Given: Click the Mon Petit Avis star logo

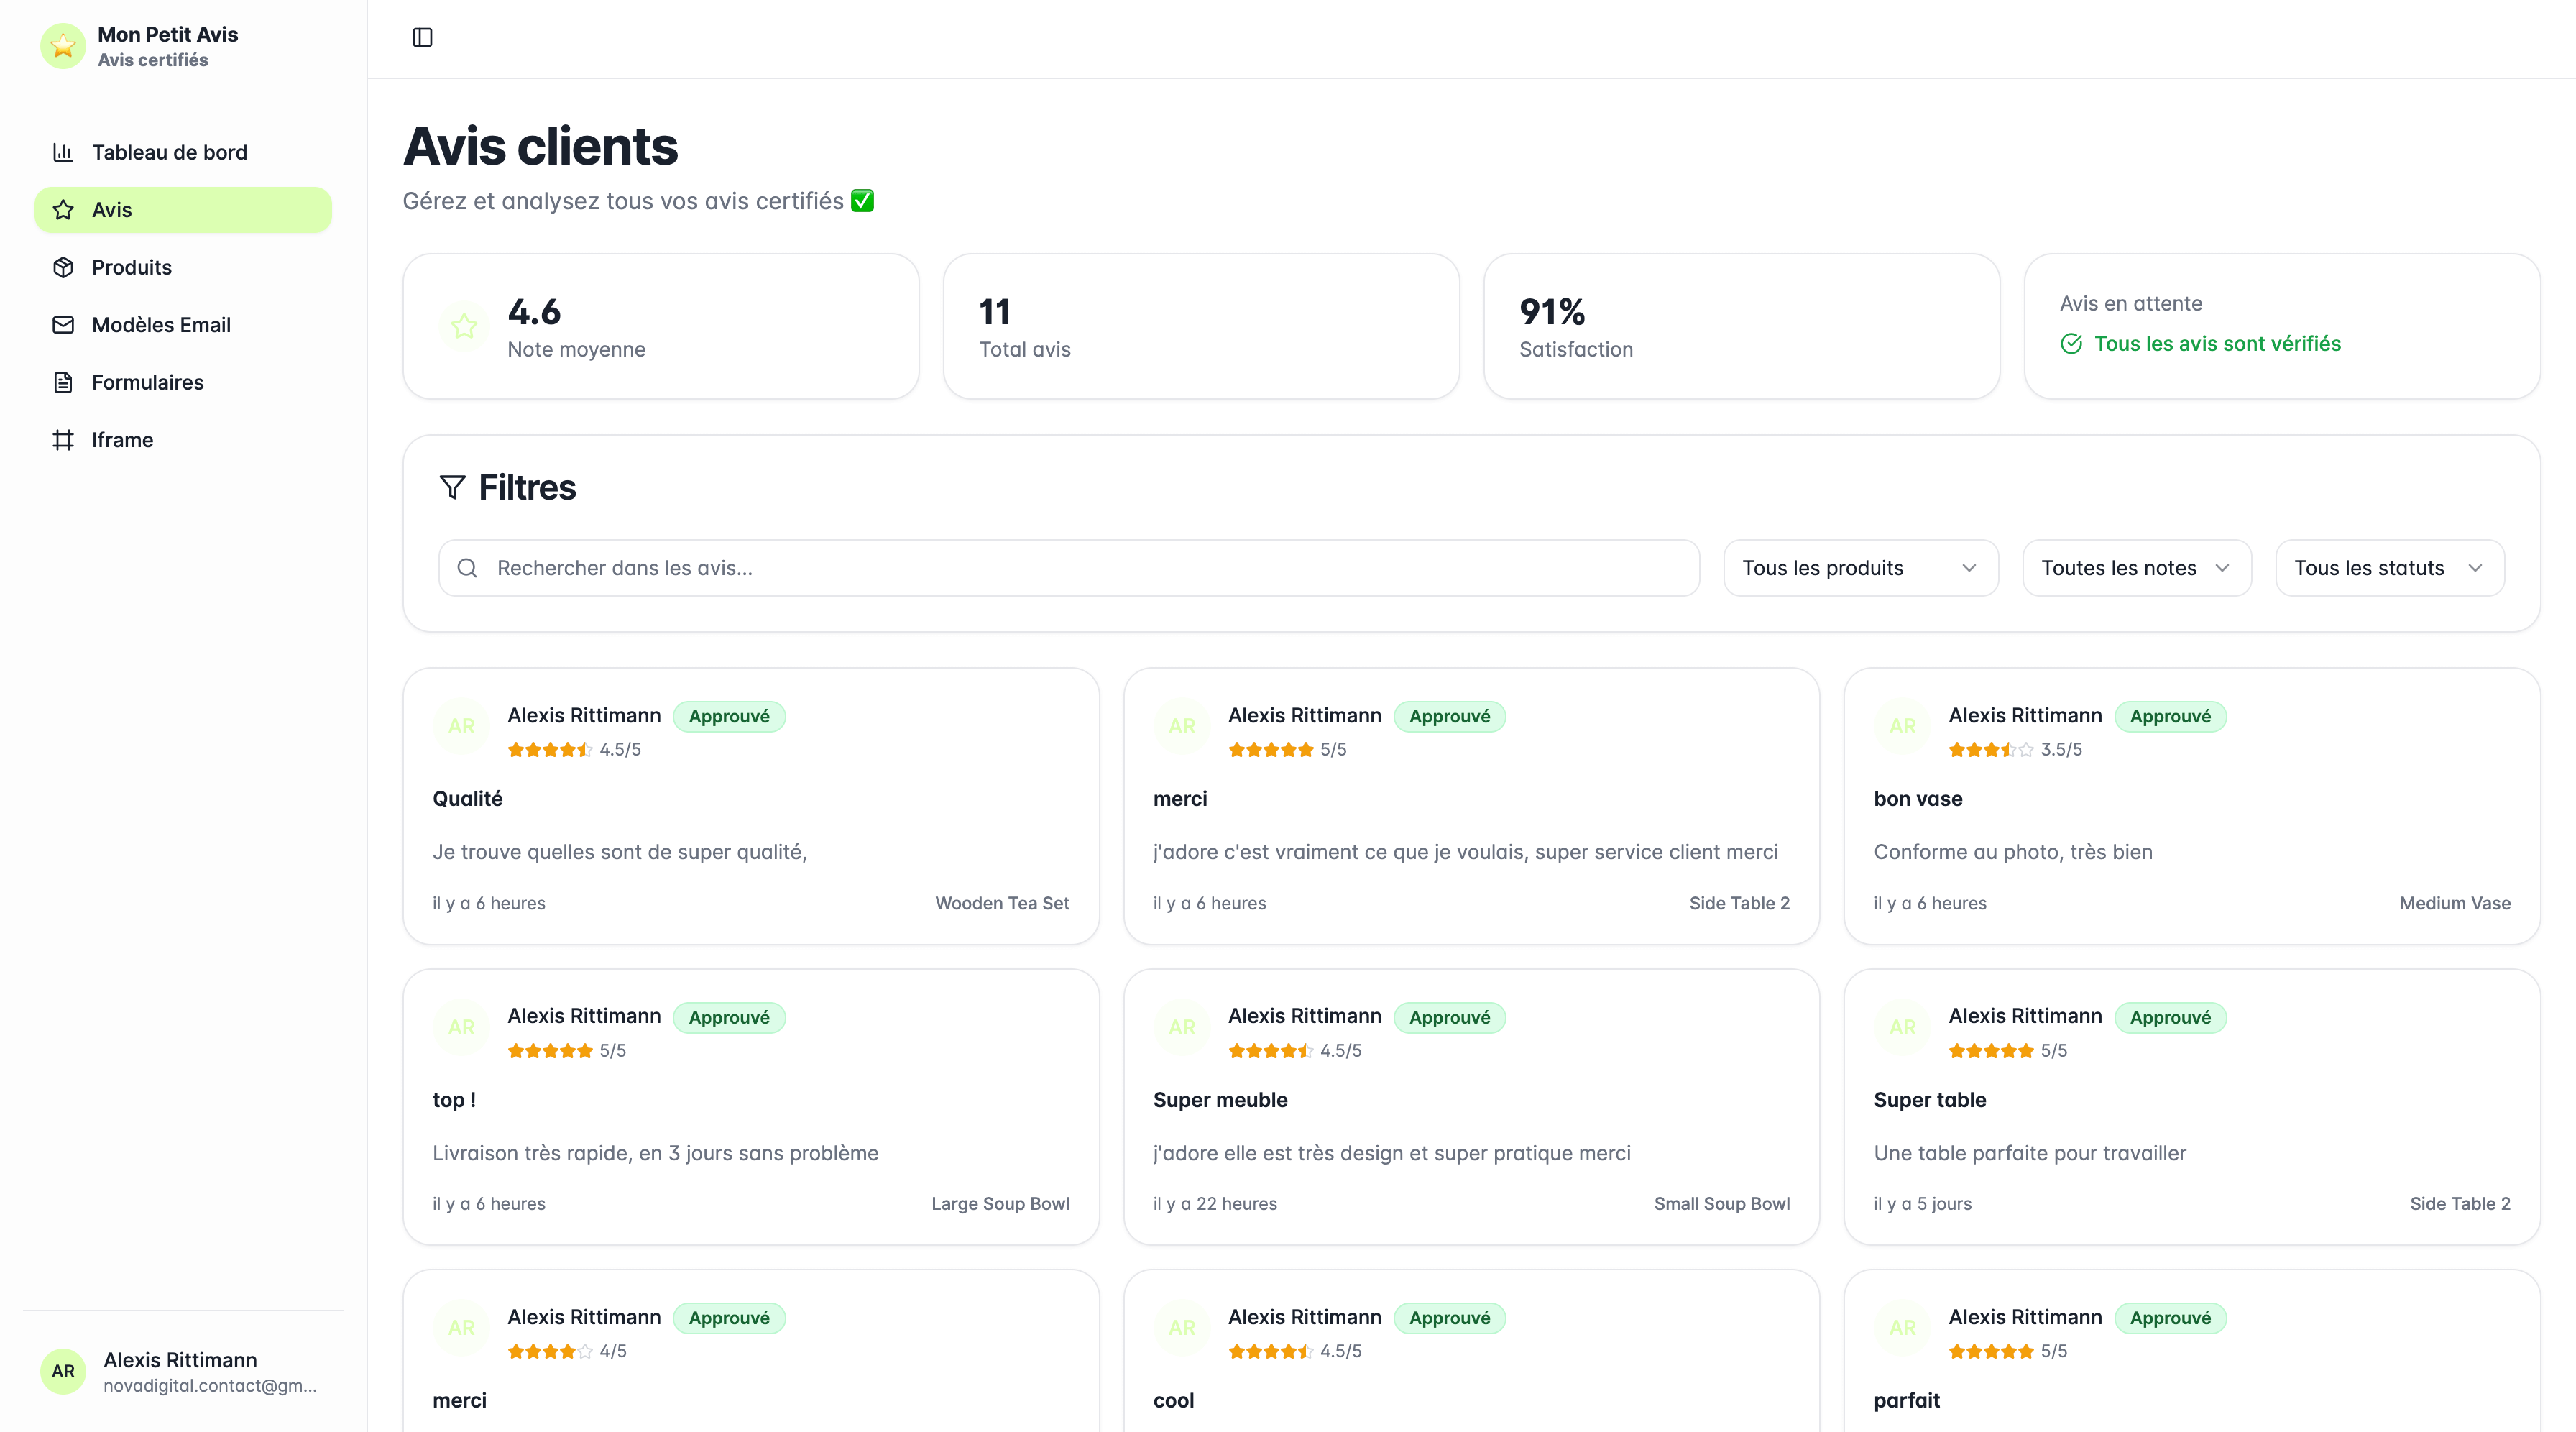Looking at the screenshot, I should (x=63, y=46).
